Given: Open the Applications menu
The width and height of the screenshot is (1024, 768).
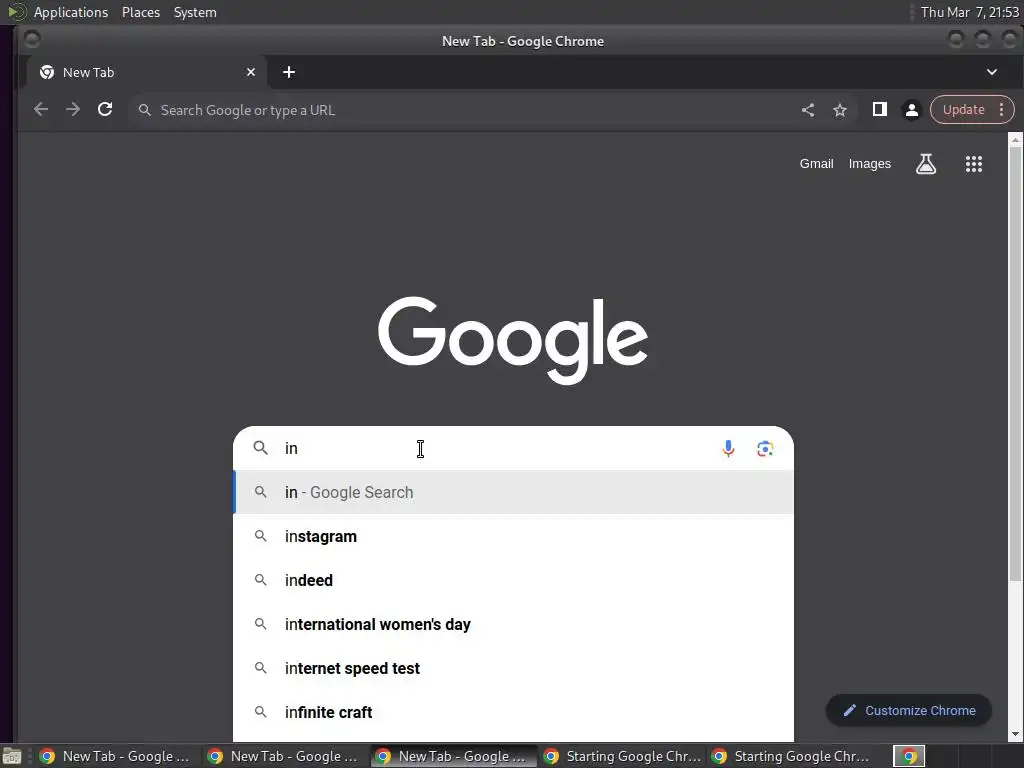Looking at the screenshot, I should click(71, 12).
